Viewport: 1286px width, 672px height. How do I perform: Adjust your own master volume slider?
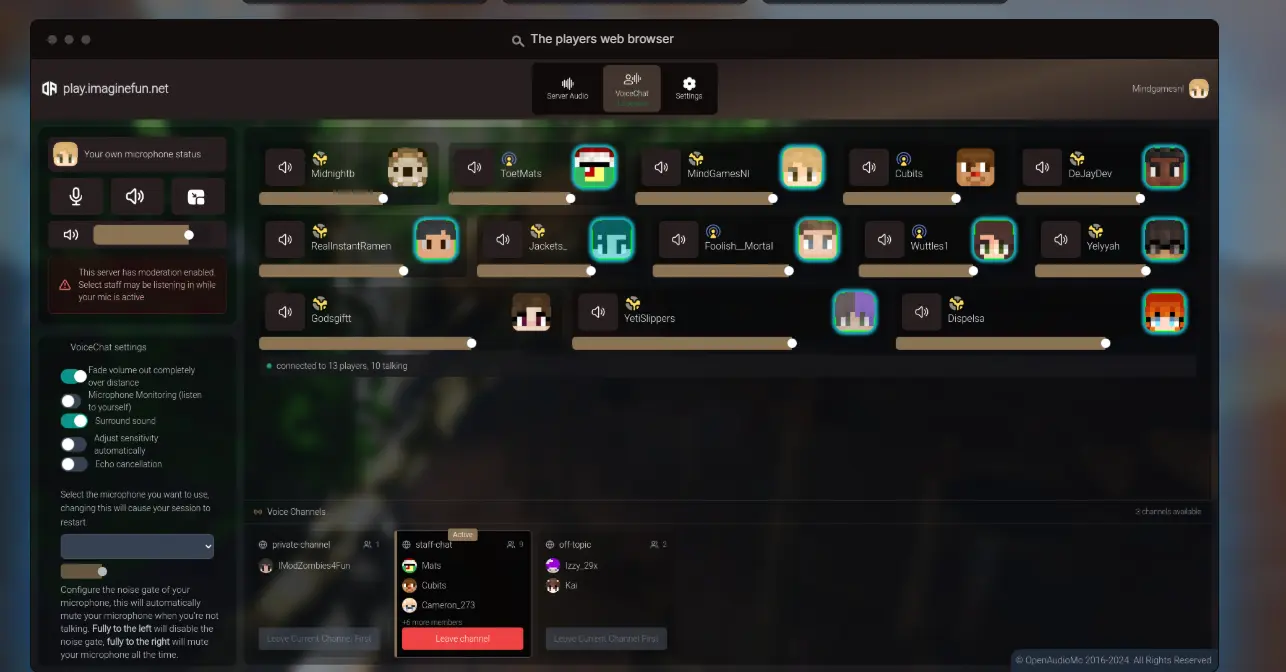pyautogui.click(x=141, y=235)
